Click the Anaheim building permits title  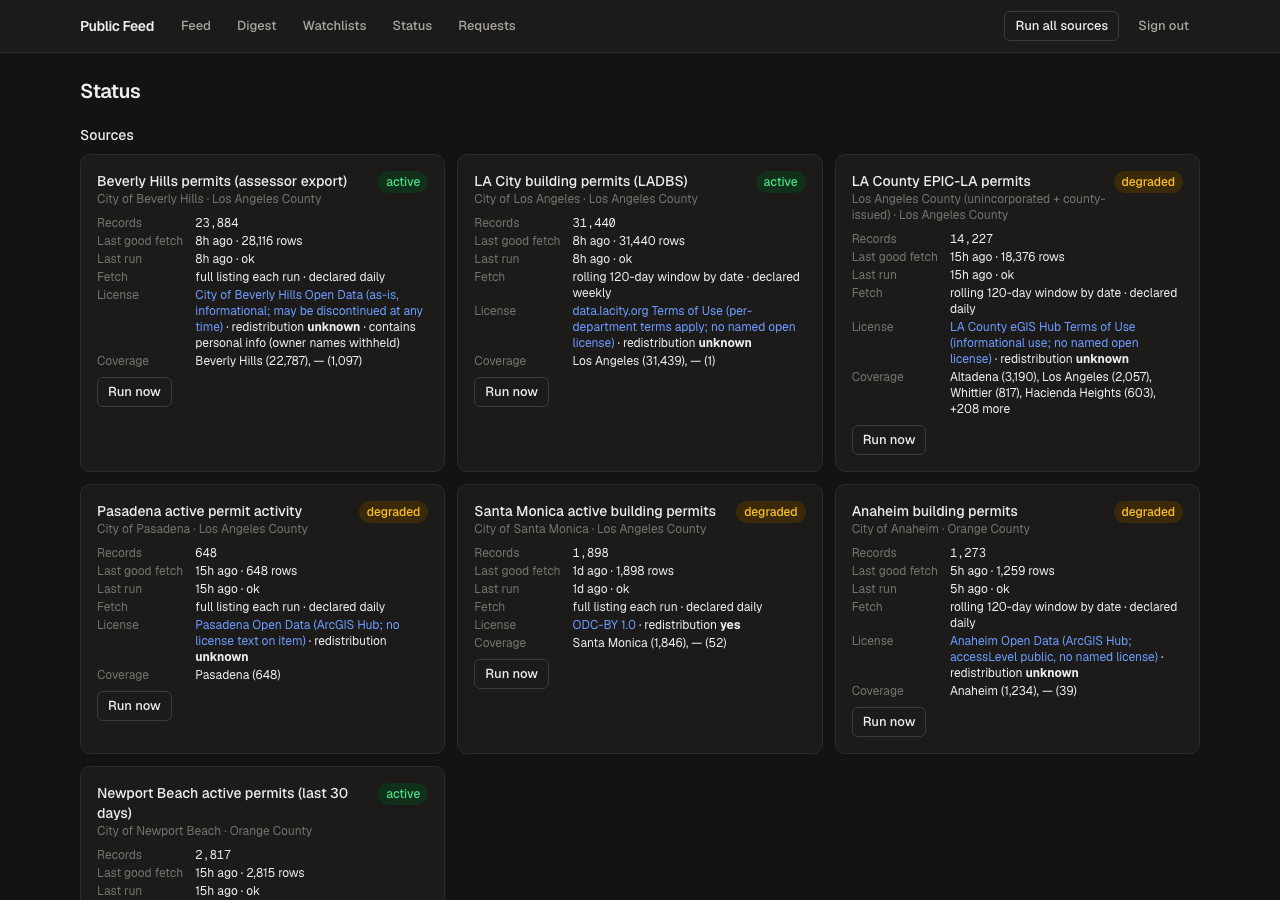(x=934, y=511)
